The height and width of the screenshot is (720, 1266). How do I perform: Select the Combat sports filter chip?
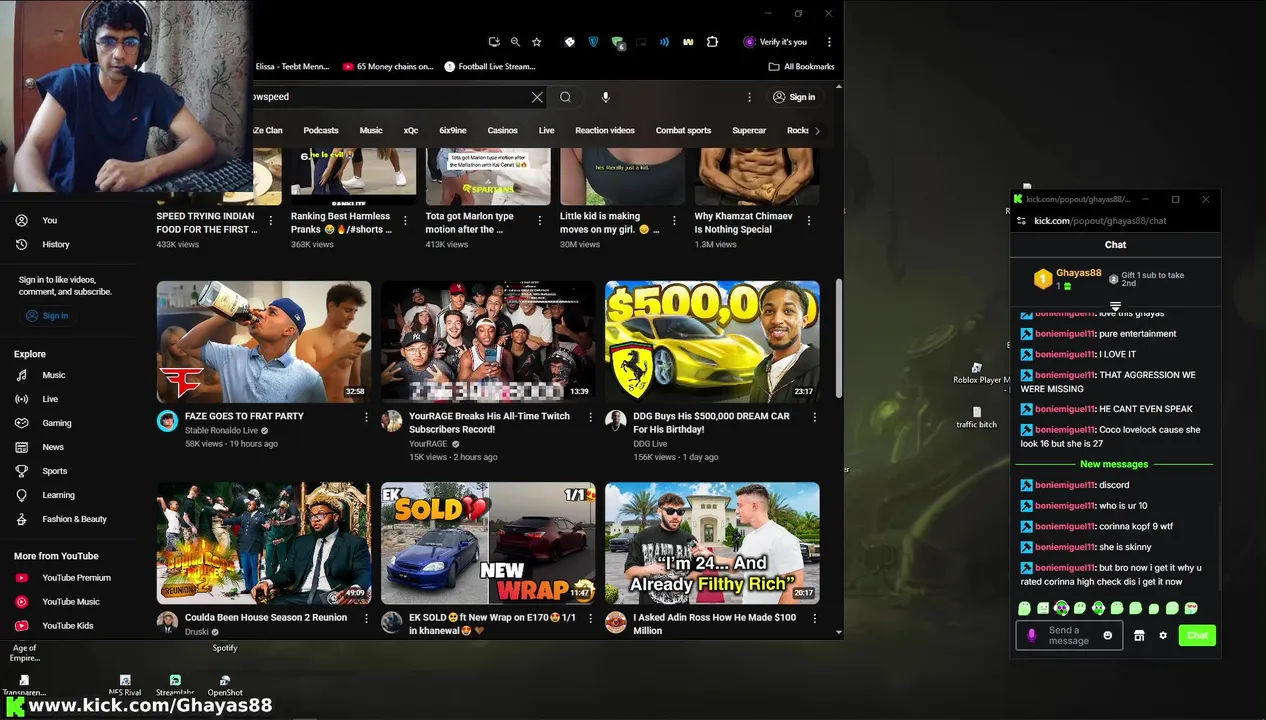click(x=684, y=131)
